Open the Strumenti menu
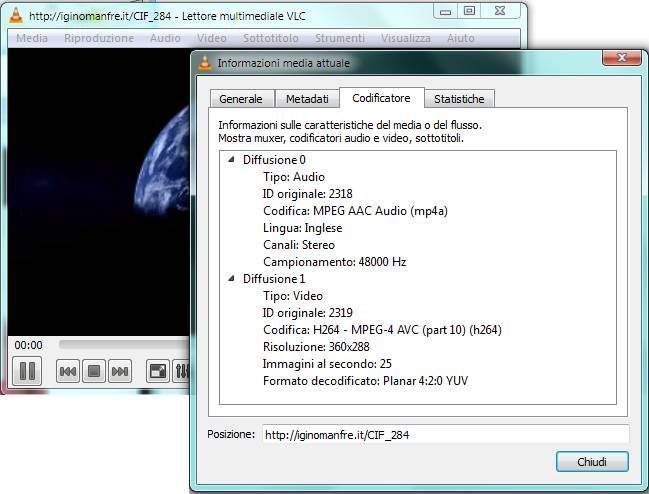Screen dimensions: 649x494 [x=340, y=38]
